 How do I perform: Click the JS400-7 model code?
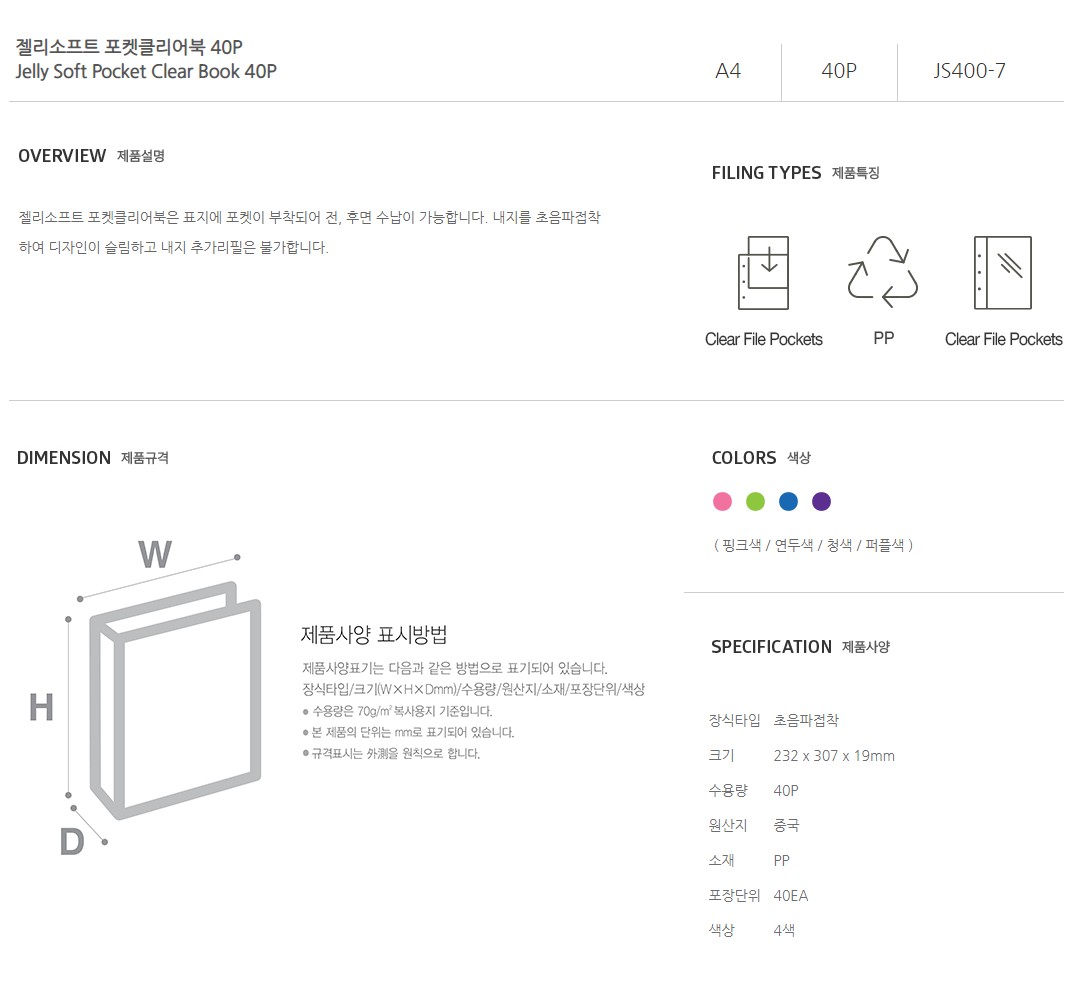point(969,71)
